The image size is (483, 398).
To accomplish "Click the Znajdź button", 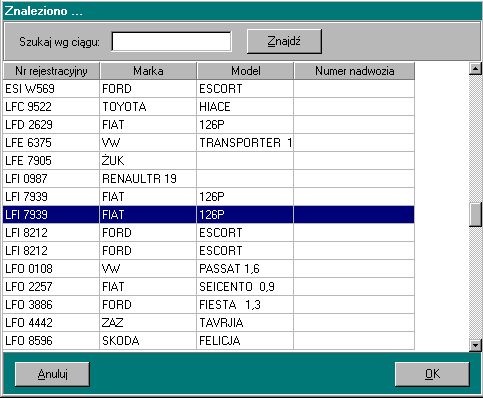I will tap(284, 41).
